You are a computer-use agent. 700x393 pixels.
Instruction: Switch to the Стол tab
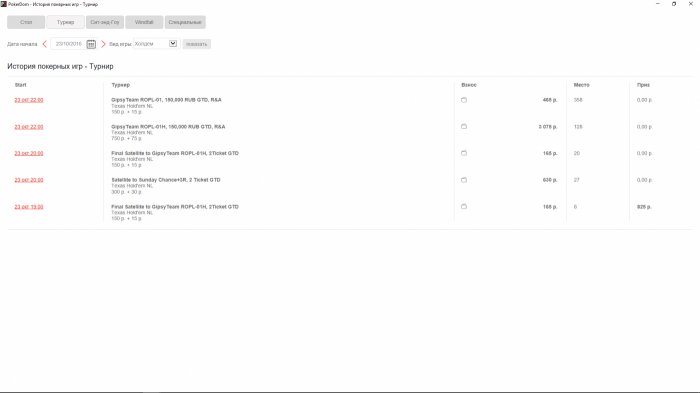click(26, 22)
